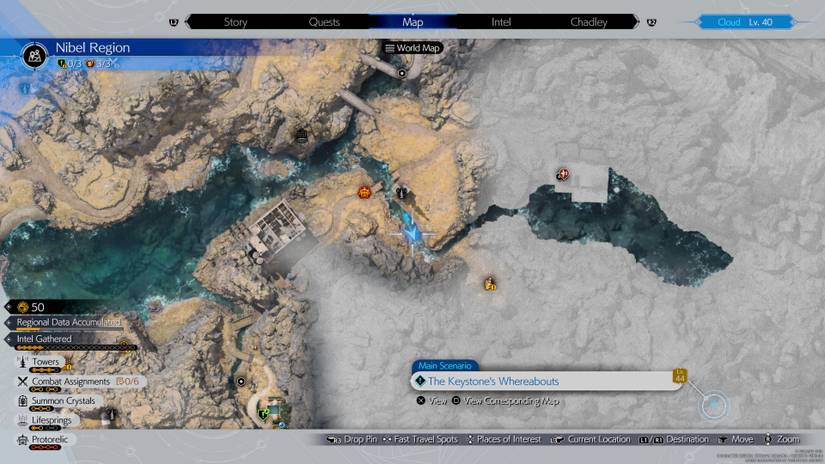Click the Main Scenario label
Image resolution: width=825 pixels, height=464 pixels.
click(x=445, y=366)
